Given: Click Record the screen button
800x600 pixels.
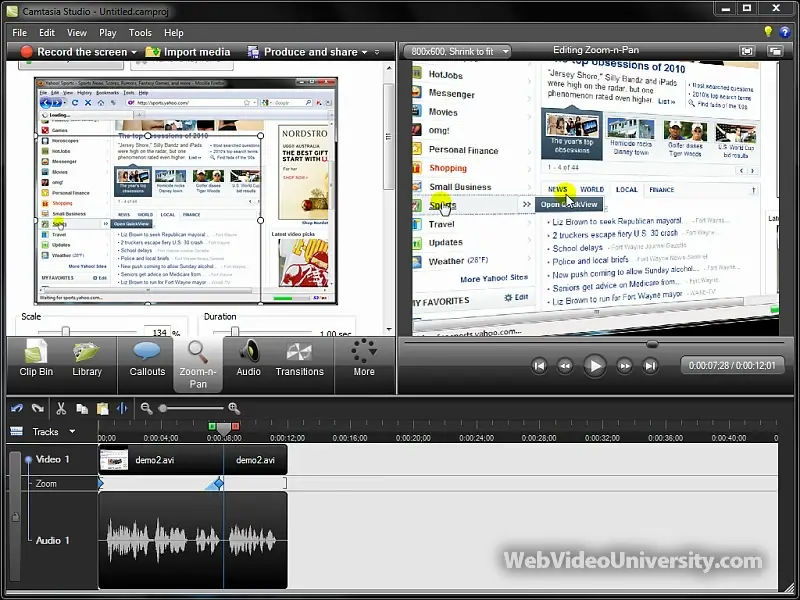Looking at the screenshot, I should pos(74,52).
